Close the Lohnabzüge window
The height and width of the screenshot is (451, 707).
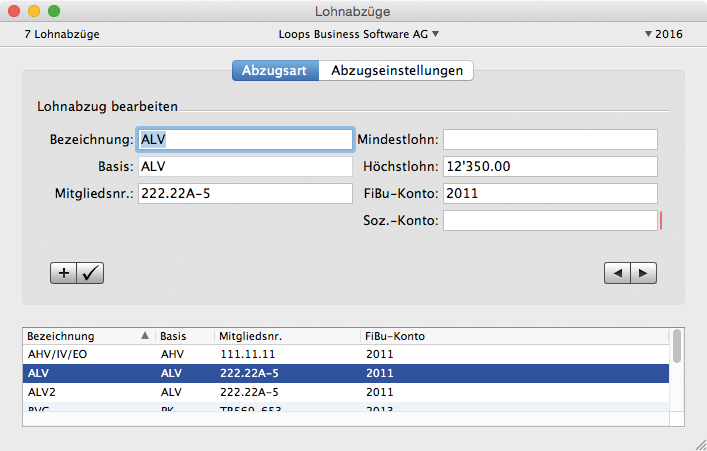pyautogui.click(x=14, y=11)
